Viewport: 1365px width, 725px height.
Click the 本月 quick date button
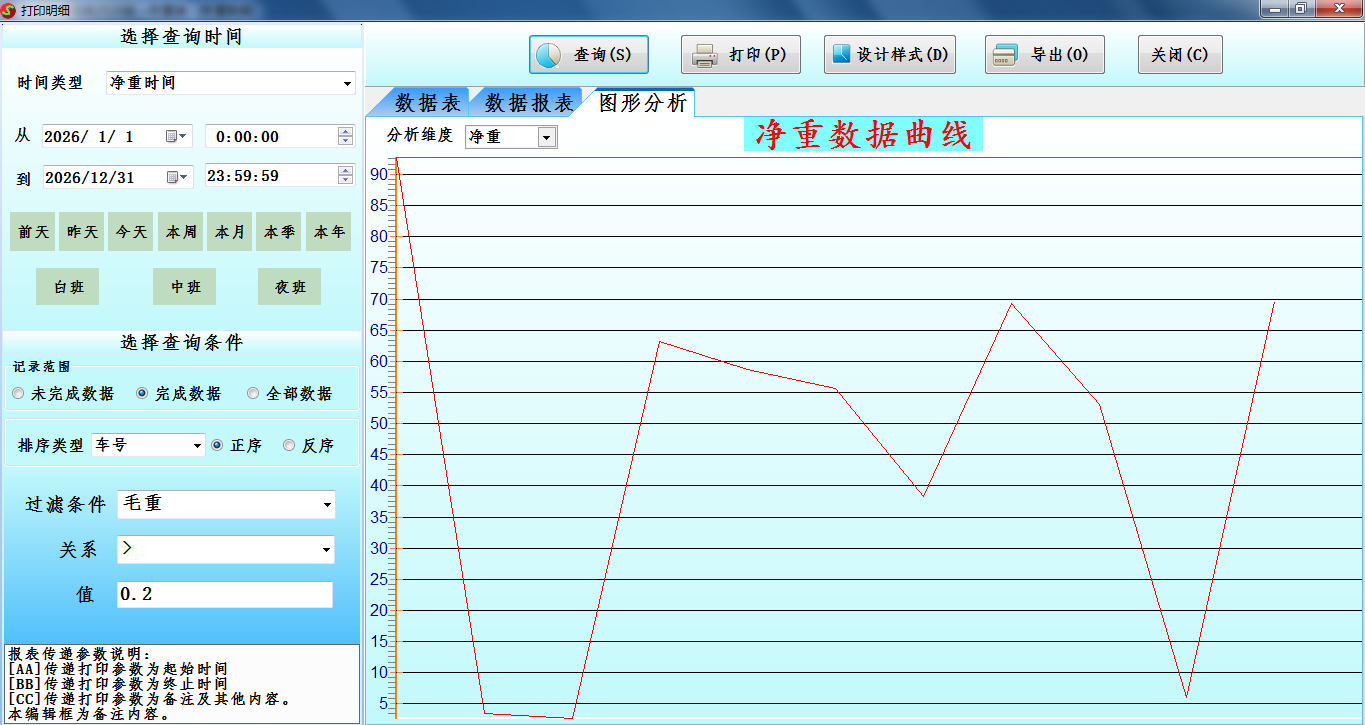click(x=229, y=232)
